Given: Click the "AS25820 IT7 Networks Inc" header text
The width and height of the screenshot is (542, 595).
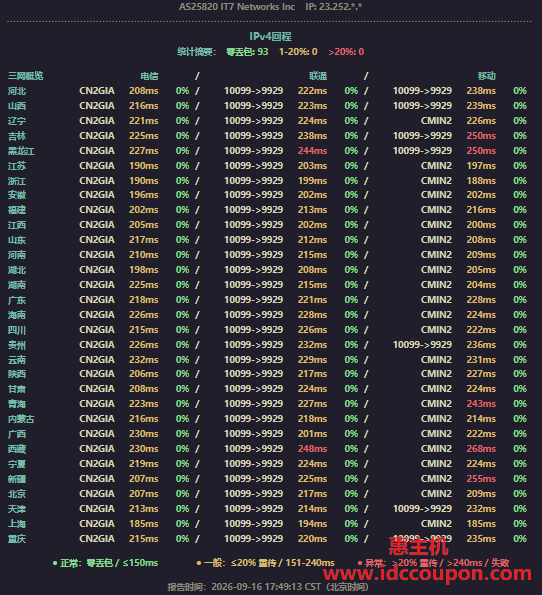Looking at the screenshot, I should tap(237, 7).
